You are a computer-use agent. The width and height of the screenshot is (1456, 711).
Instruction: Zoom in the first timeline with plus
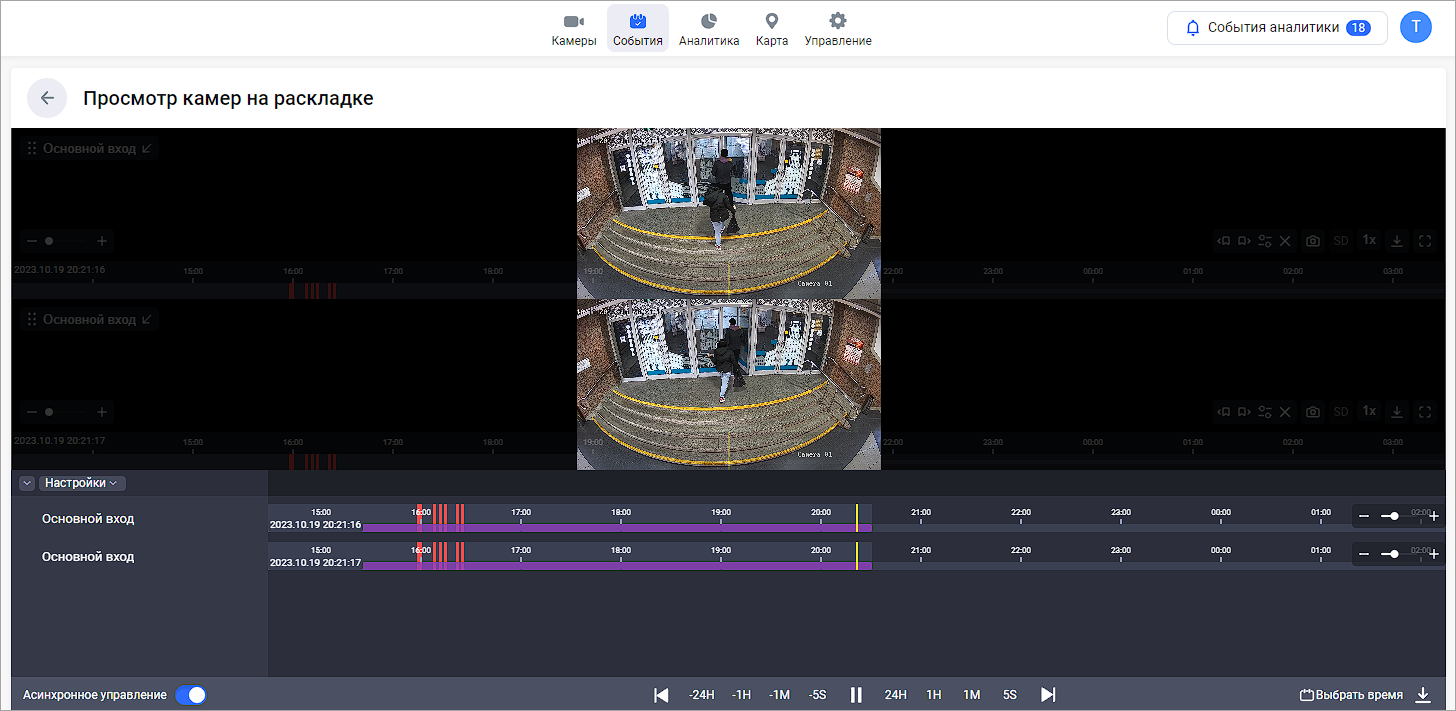coord(1434,516)
